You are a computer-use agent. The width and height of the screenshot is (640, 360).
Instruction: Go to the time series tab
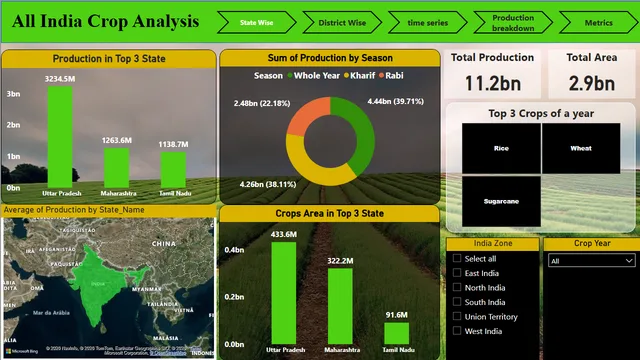(427, 22)
